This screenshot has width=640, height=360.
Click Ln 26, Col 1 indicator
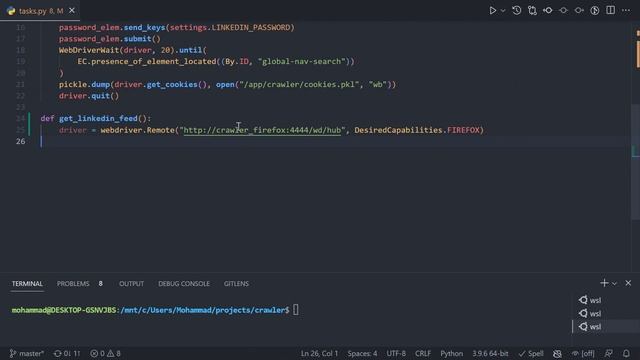(319, 353)
